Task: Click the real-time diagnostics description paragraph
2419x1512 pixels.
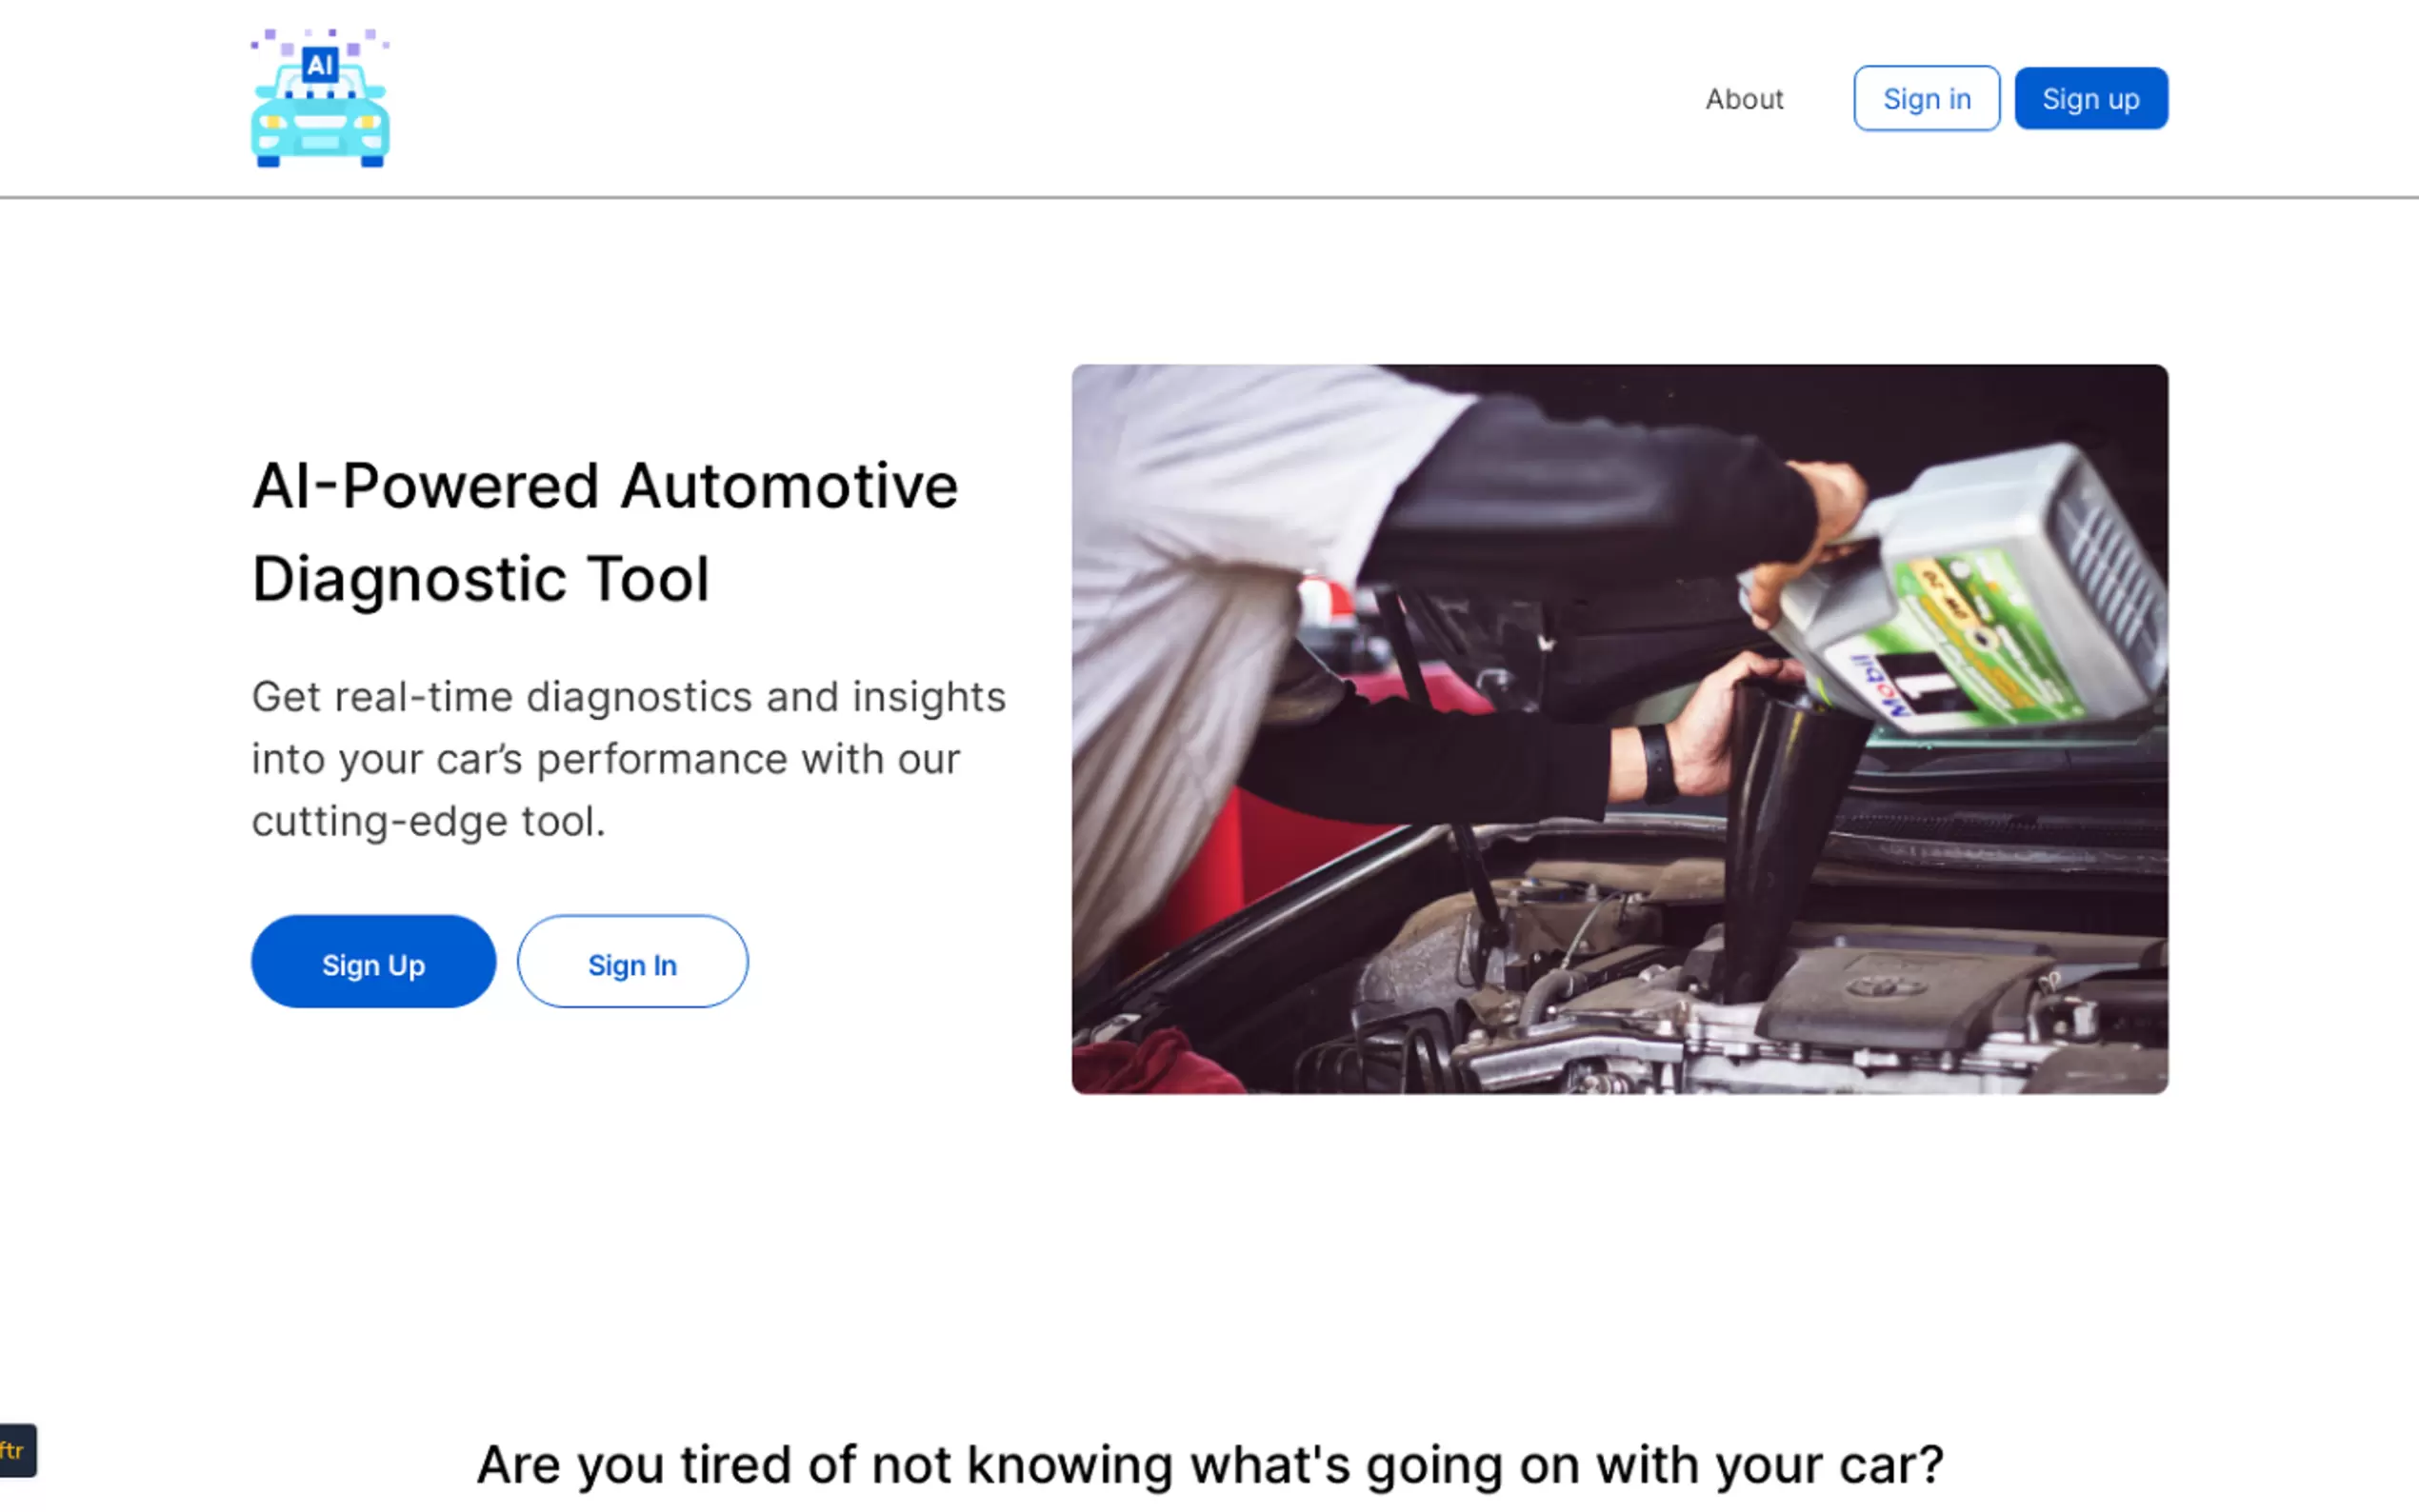Action: (628, 759)
